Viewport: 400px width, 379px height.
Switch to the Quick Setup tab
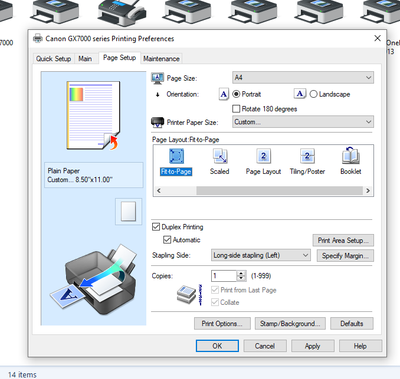click(53, 59)
